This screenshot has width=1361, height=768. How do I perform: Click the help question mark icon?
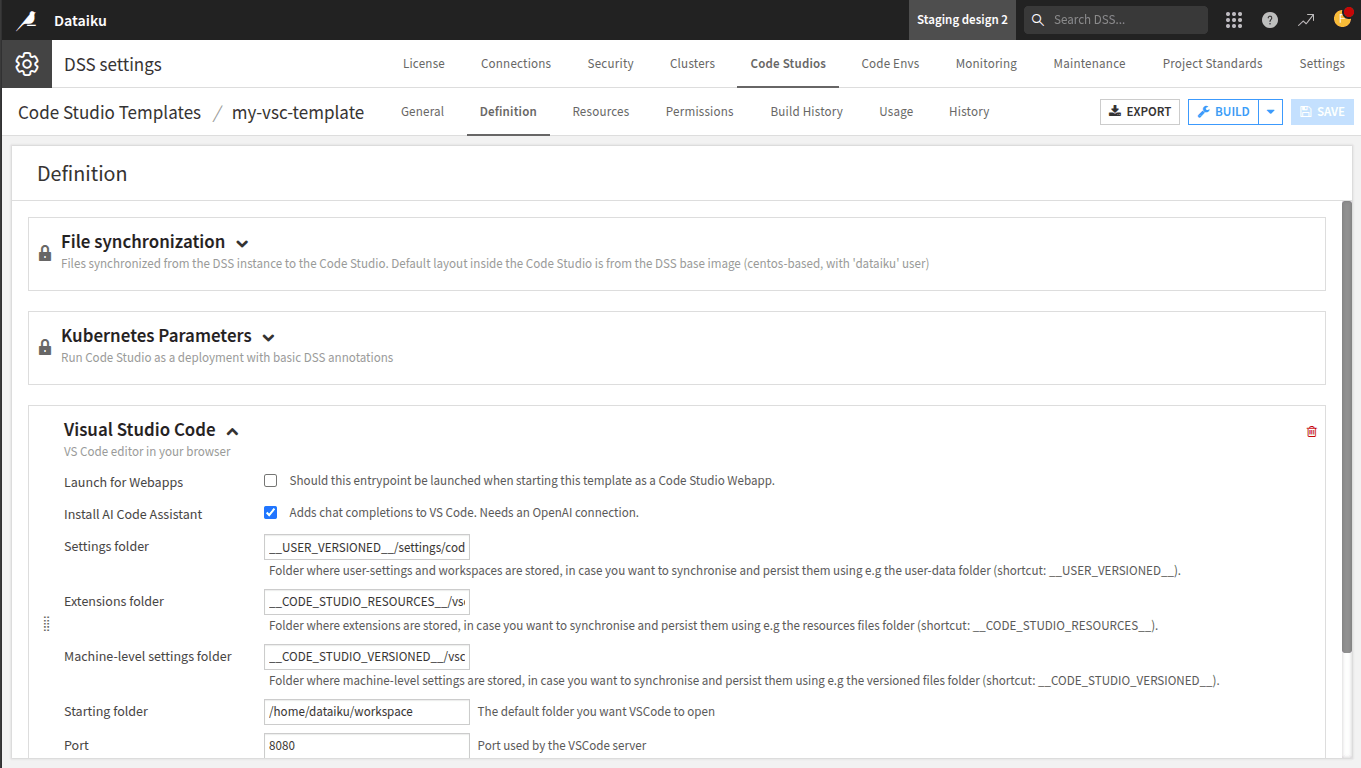tap(1269, 19)
